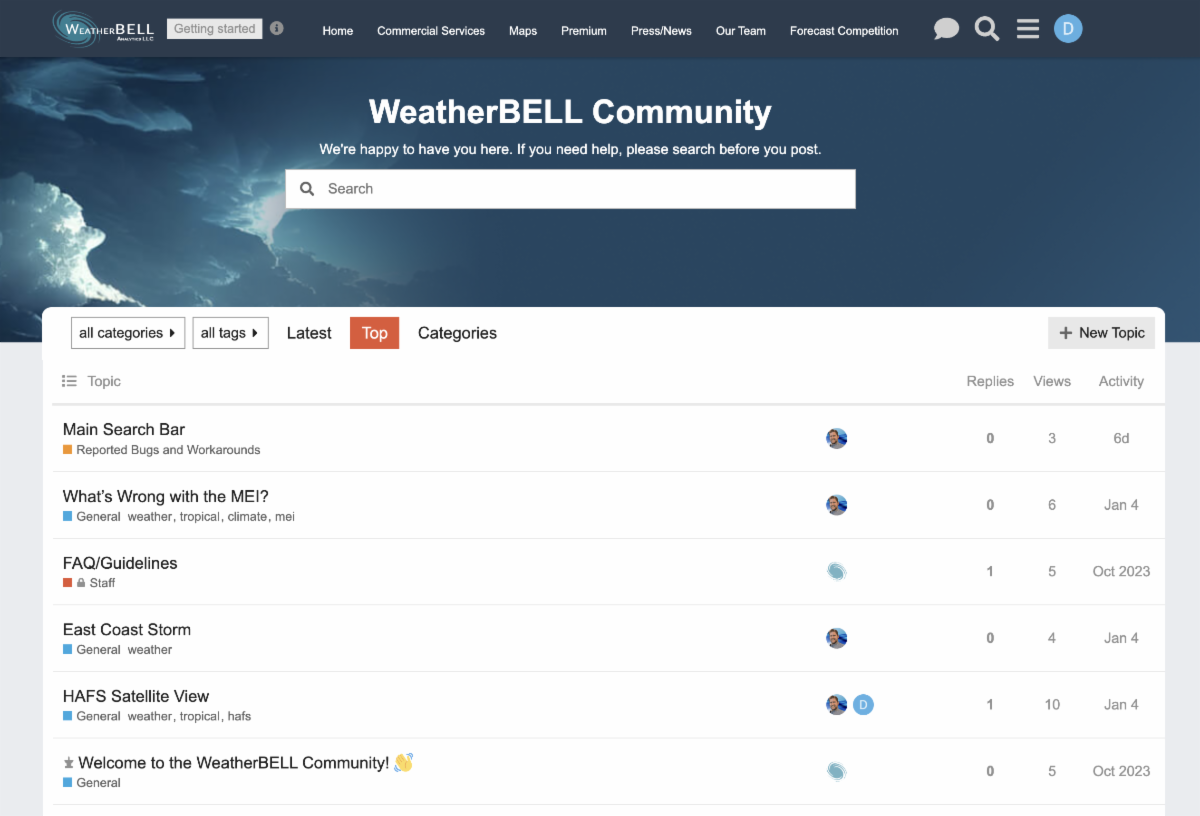Image resolution: width=1200 pixels, height=816 pixels.
Task: Click the bulk select topic list icon
Action: [69, 381]
